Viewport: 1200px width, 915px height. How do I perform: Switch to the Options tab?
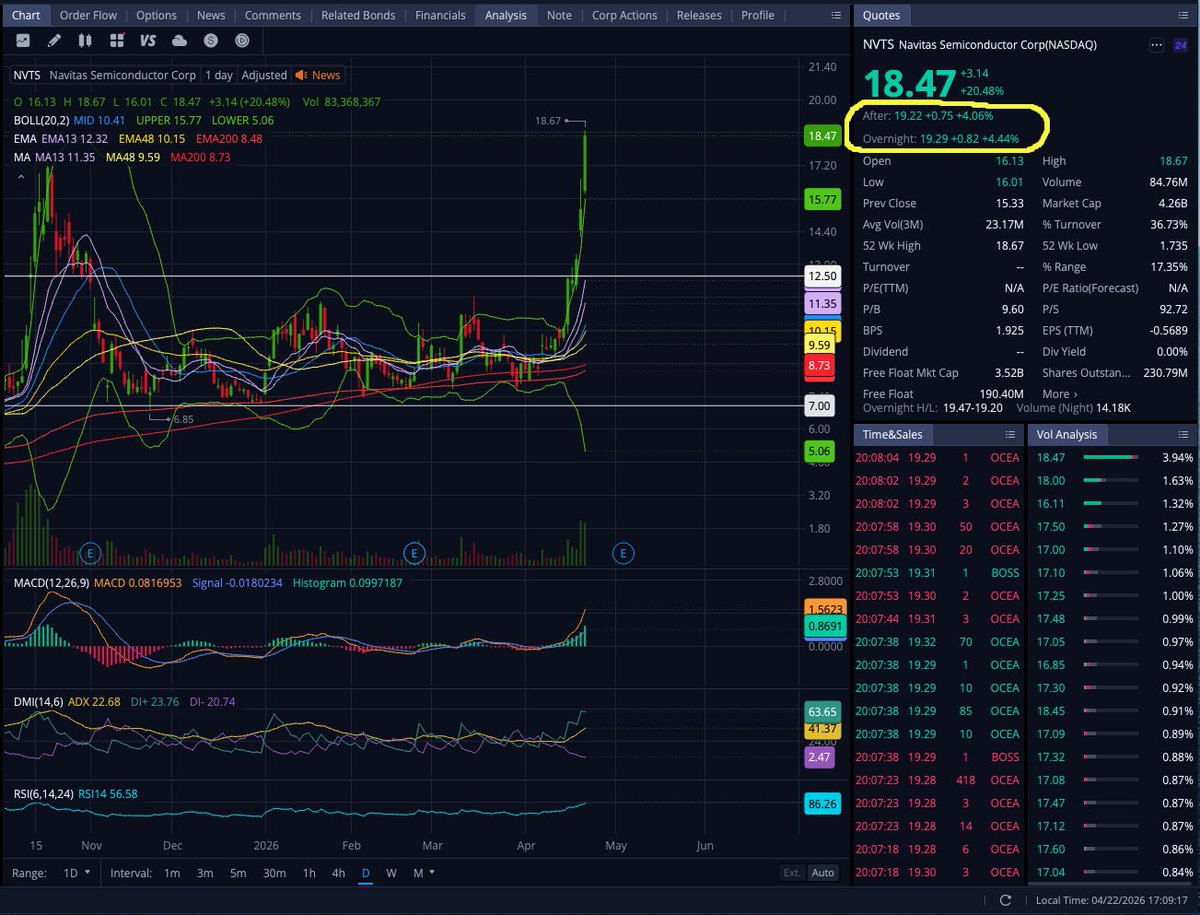(156, 15)
